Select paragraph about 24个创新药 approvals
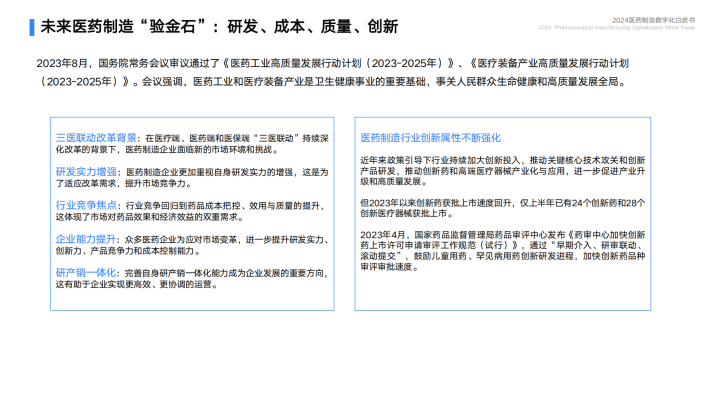710x399 pixels. click(503, 208)
